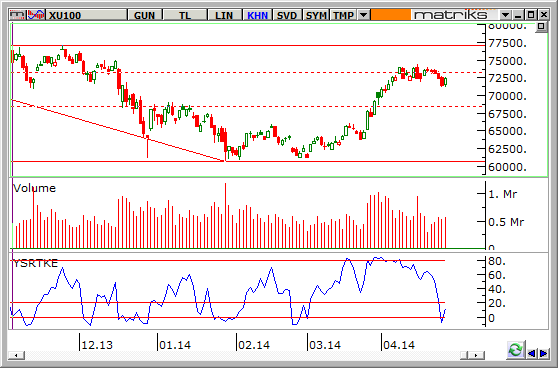Image resolution: width=558 pixels, height=368 pixels.
Task: Open the chart type wave icon
Action: click(x=36, y=15)
